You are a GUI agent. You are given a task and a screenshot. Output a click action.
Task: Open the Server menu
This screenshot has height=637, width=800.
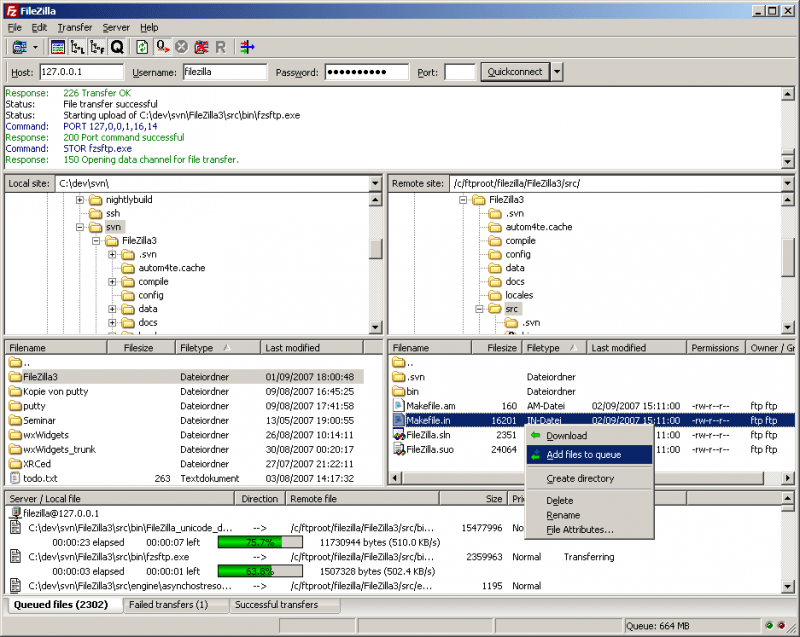pyautogui.click(x=114, y=27)
